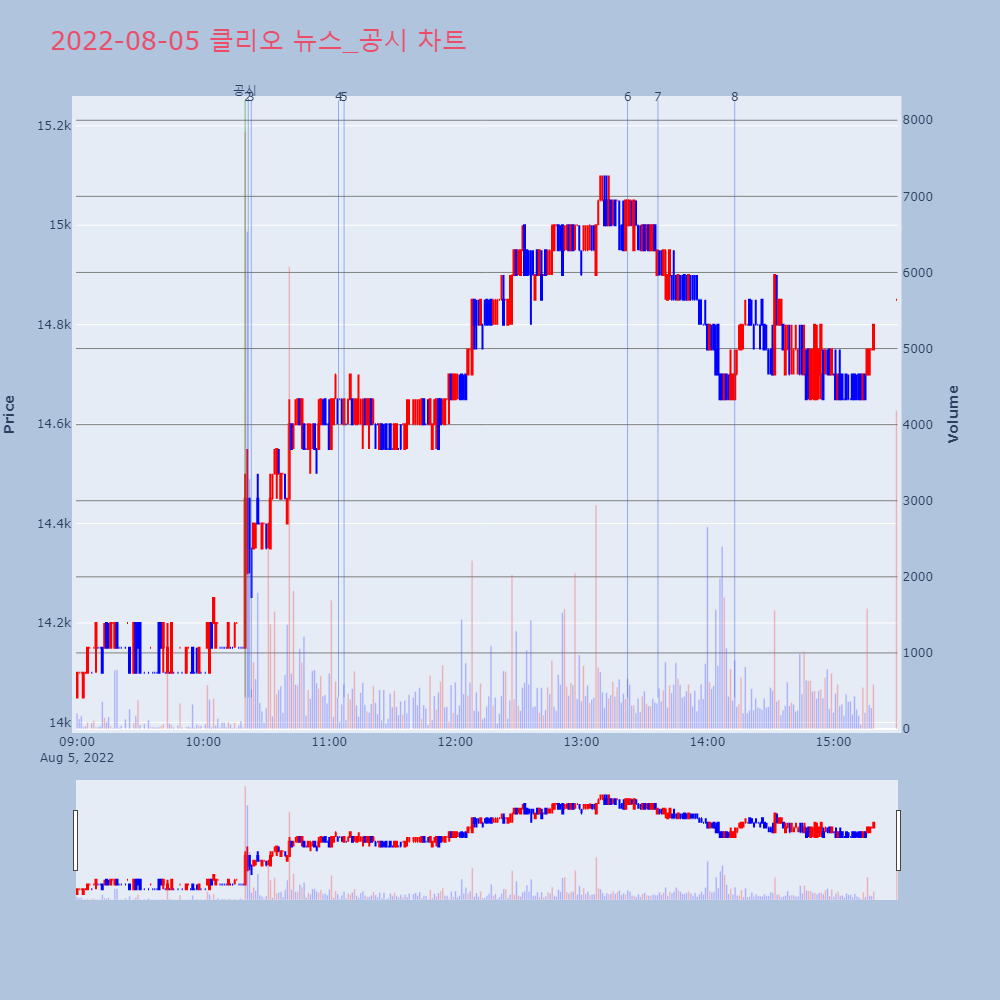Click the chart title '2022-08-05 클리오 뉴스_공시 차트'
Viewport: 1000px width, 1000px height.
click(x=258, y=41)
